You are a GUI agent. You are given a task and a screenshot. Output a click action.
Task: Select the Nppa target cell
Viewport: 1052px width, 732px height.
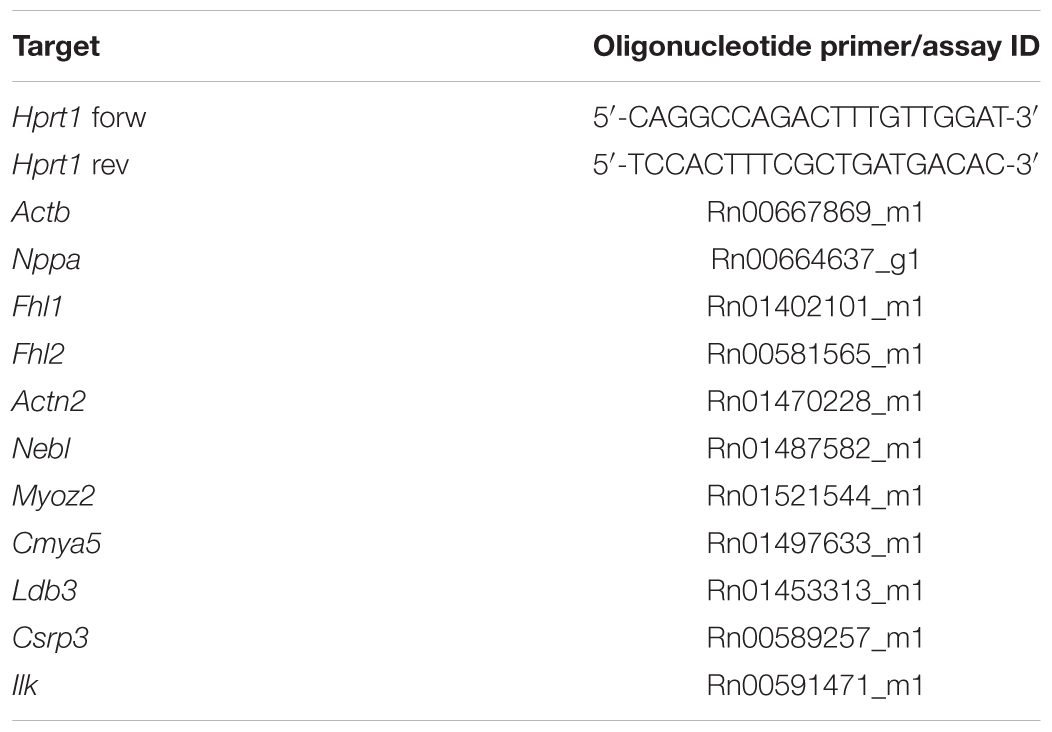pyautogui.click(x=46, y=260)
